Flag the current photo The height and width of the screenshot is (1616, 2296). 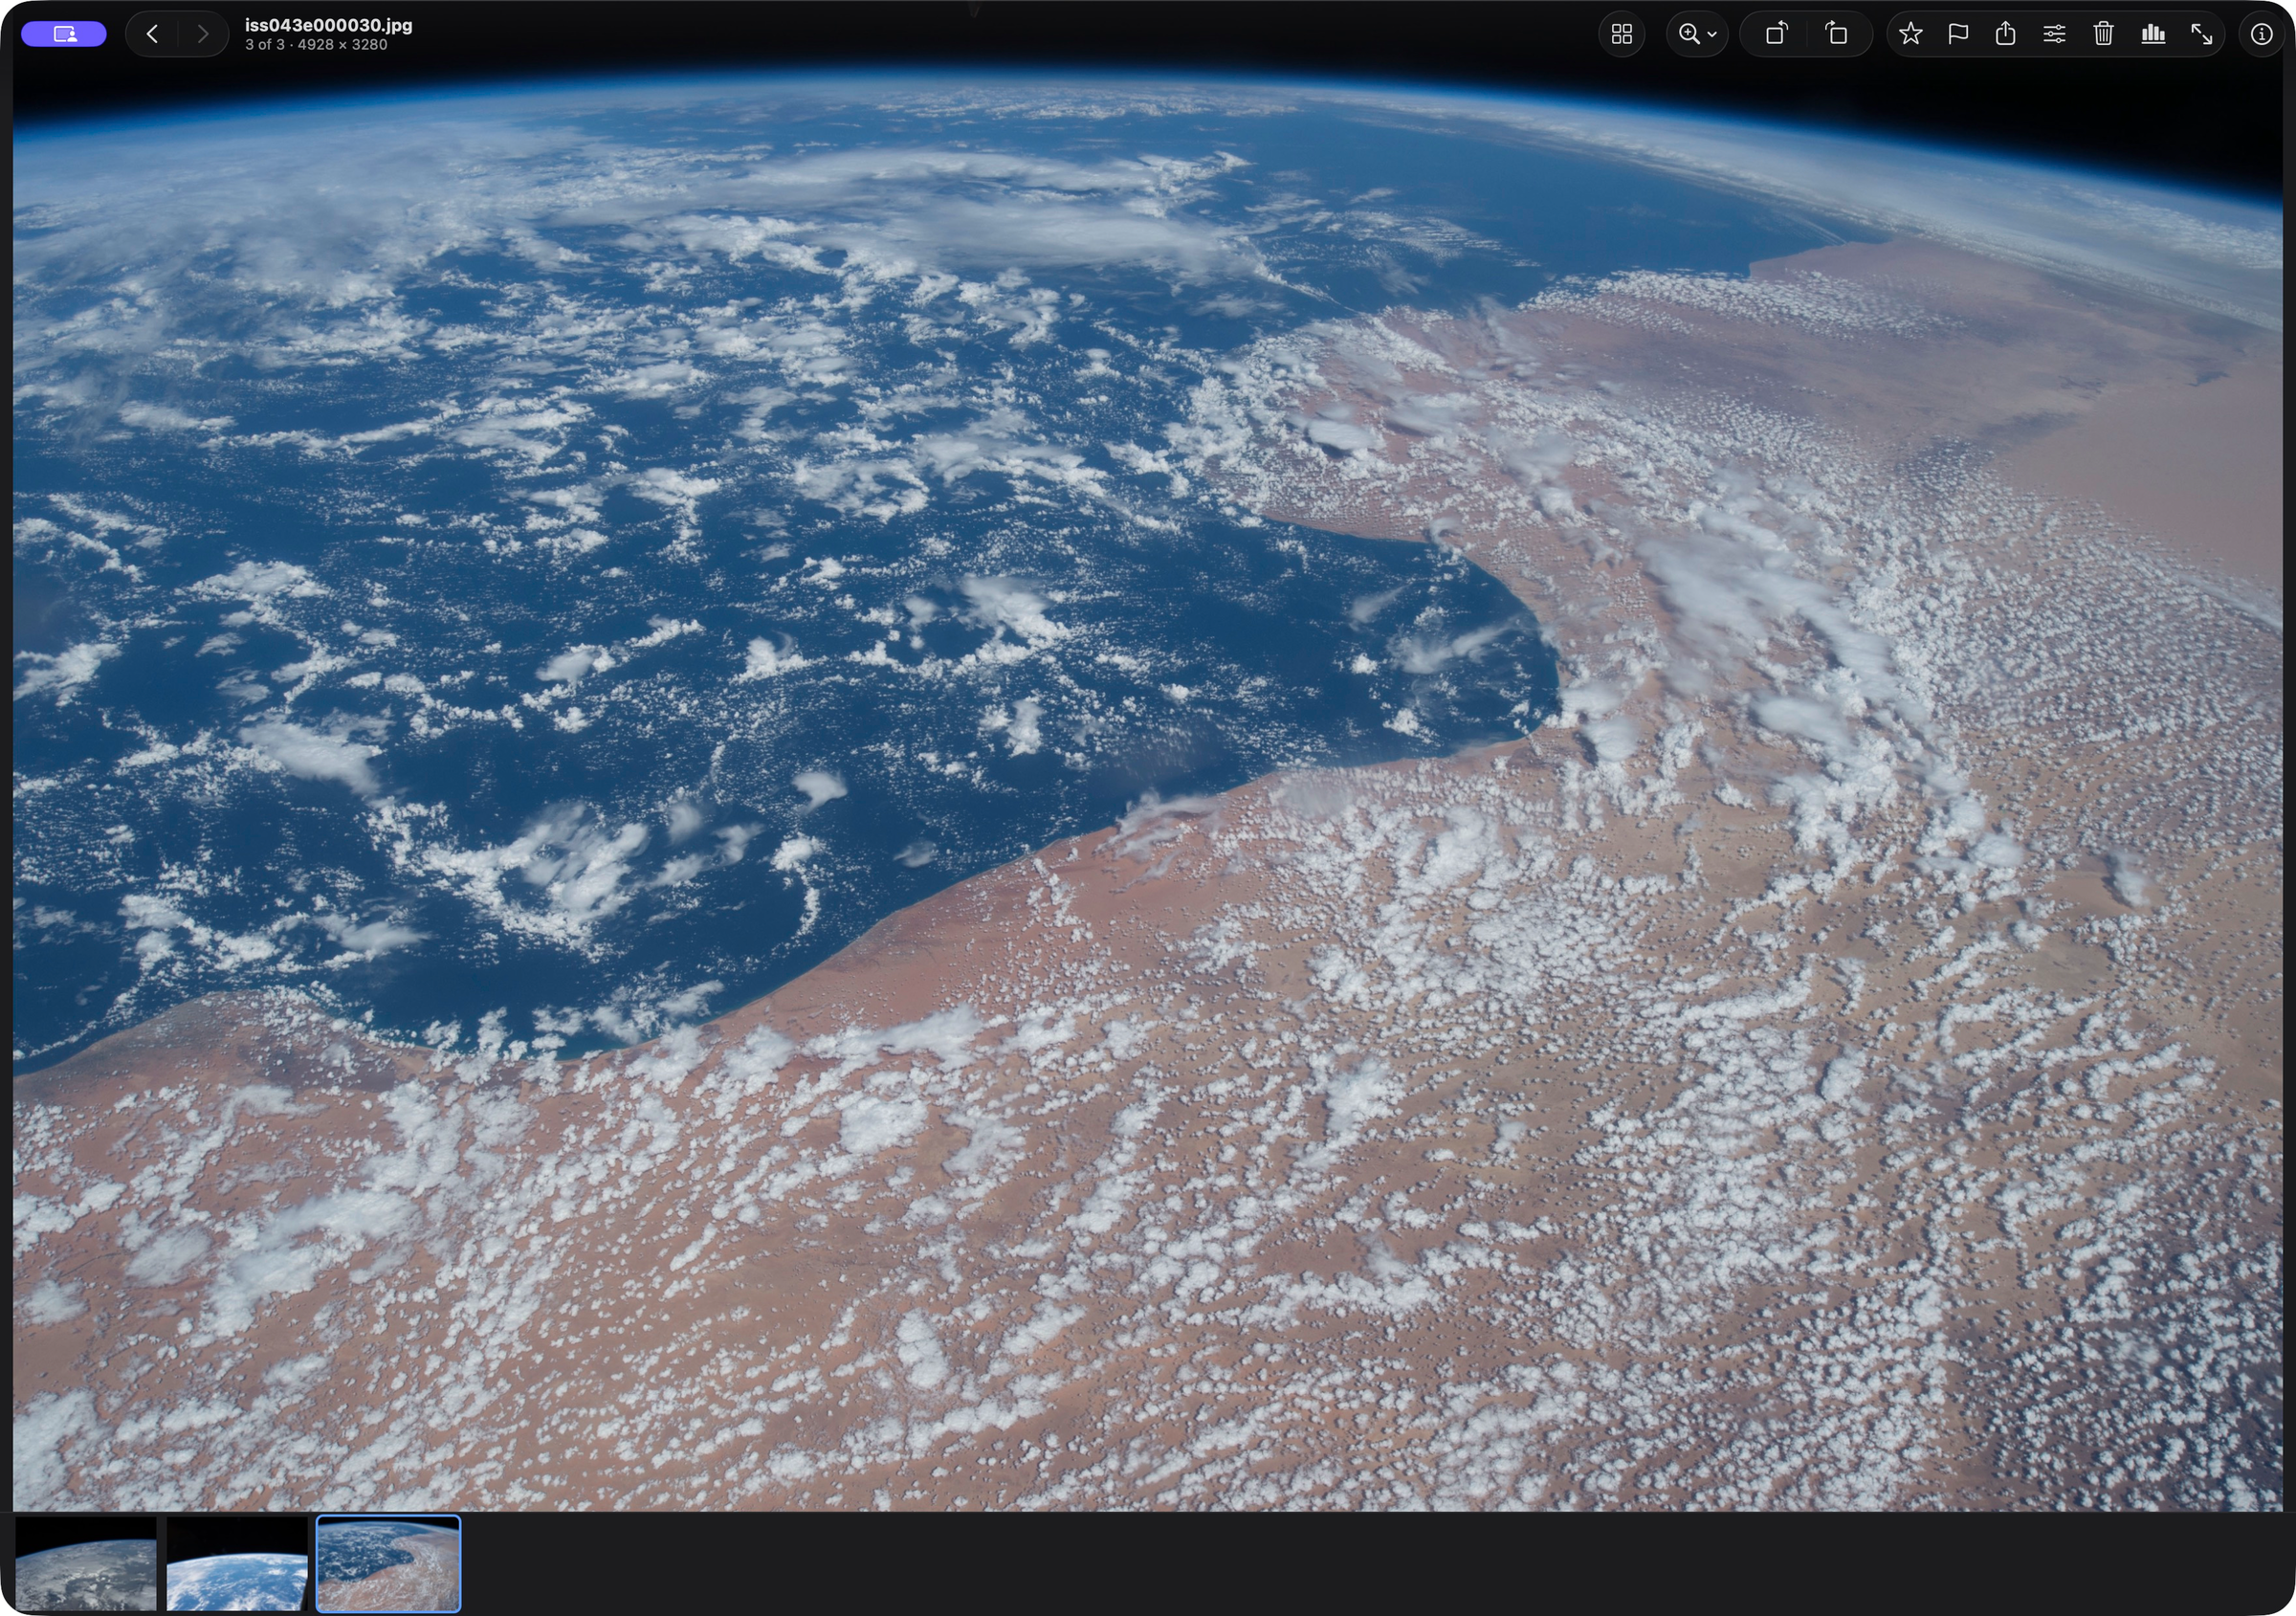tap(1958, 34)
